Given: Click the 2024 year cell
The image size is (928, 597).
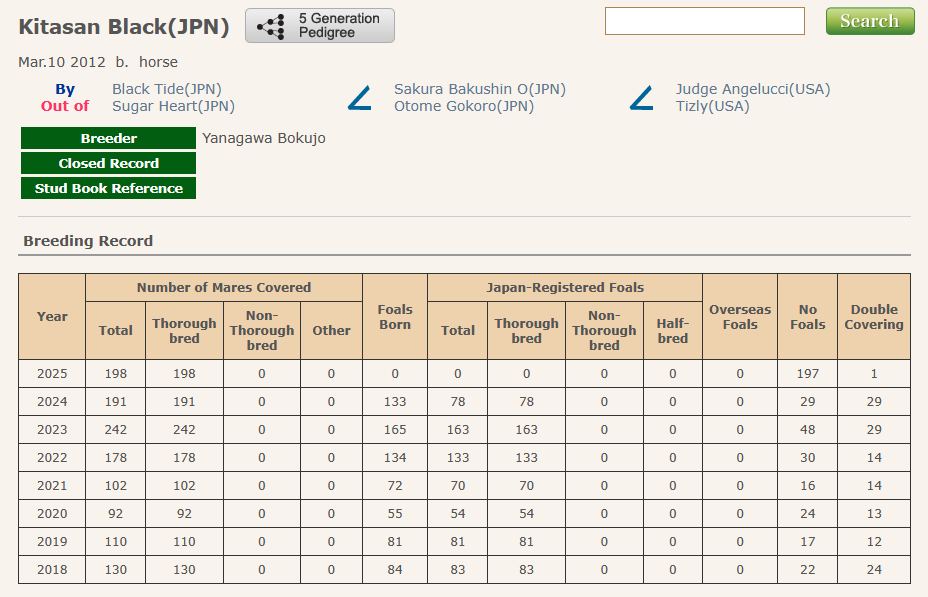Looking at the screenshot, I should point(52,402).
